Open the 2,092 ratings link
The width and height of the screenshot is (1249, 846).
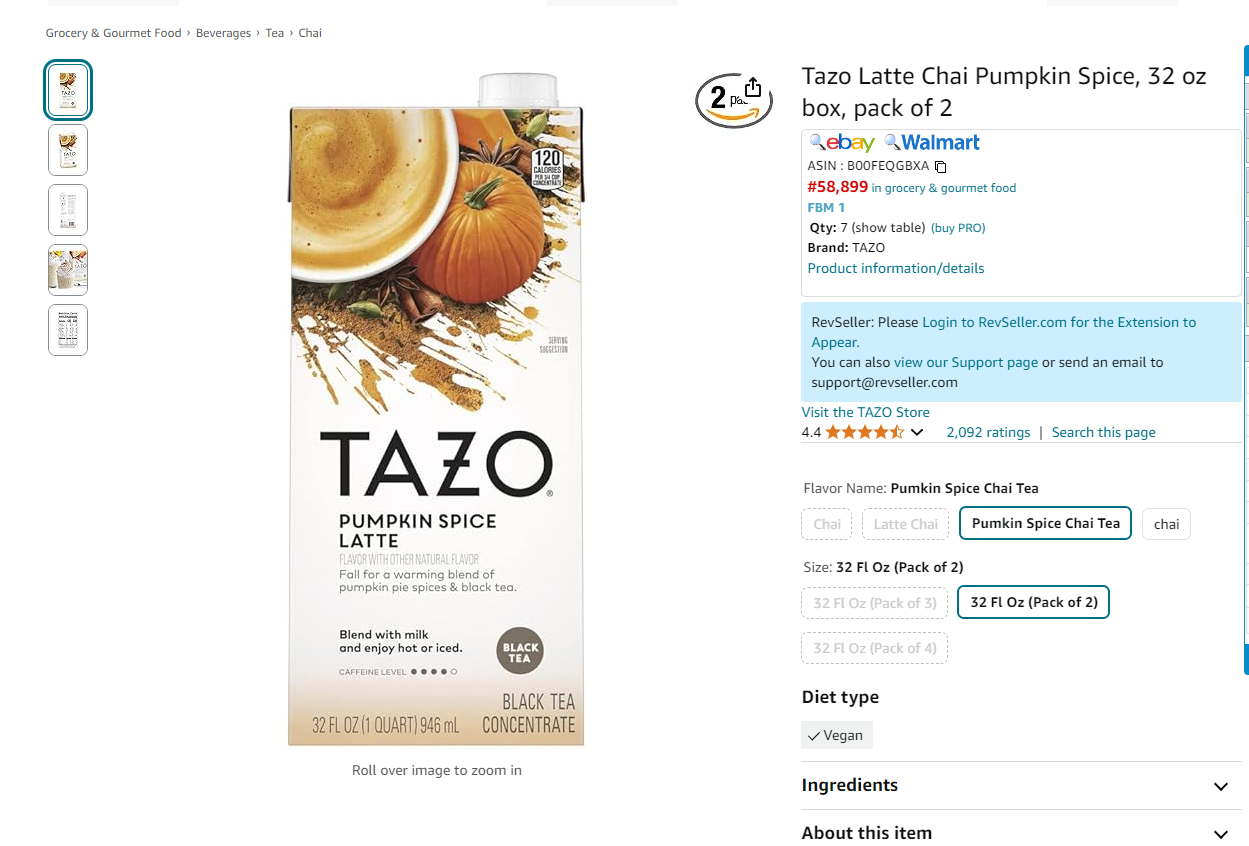[988, 432]
